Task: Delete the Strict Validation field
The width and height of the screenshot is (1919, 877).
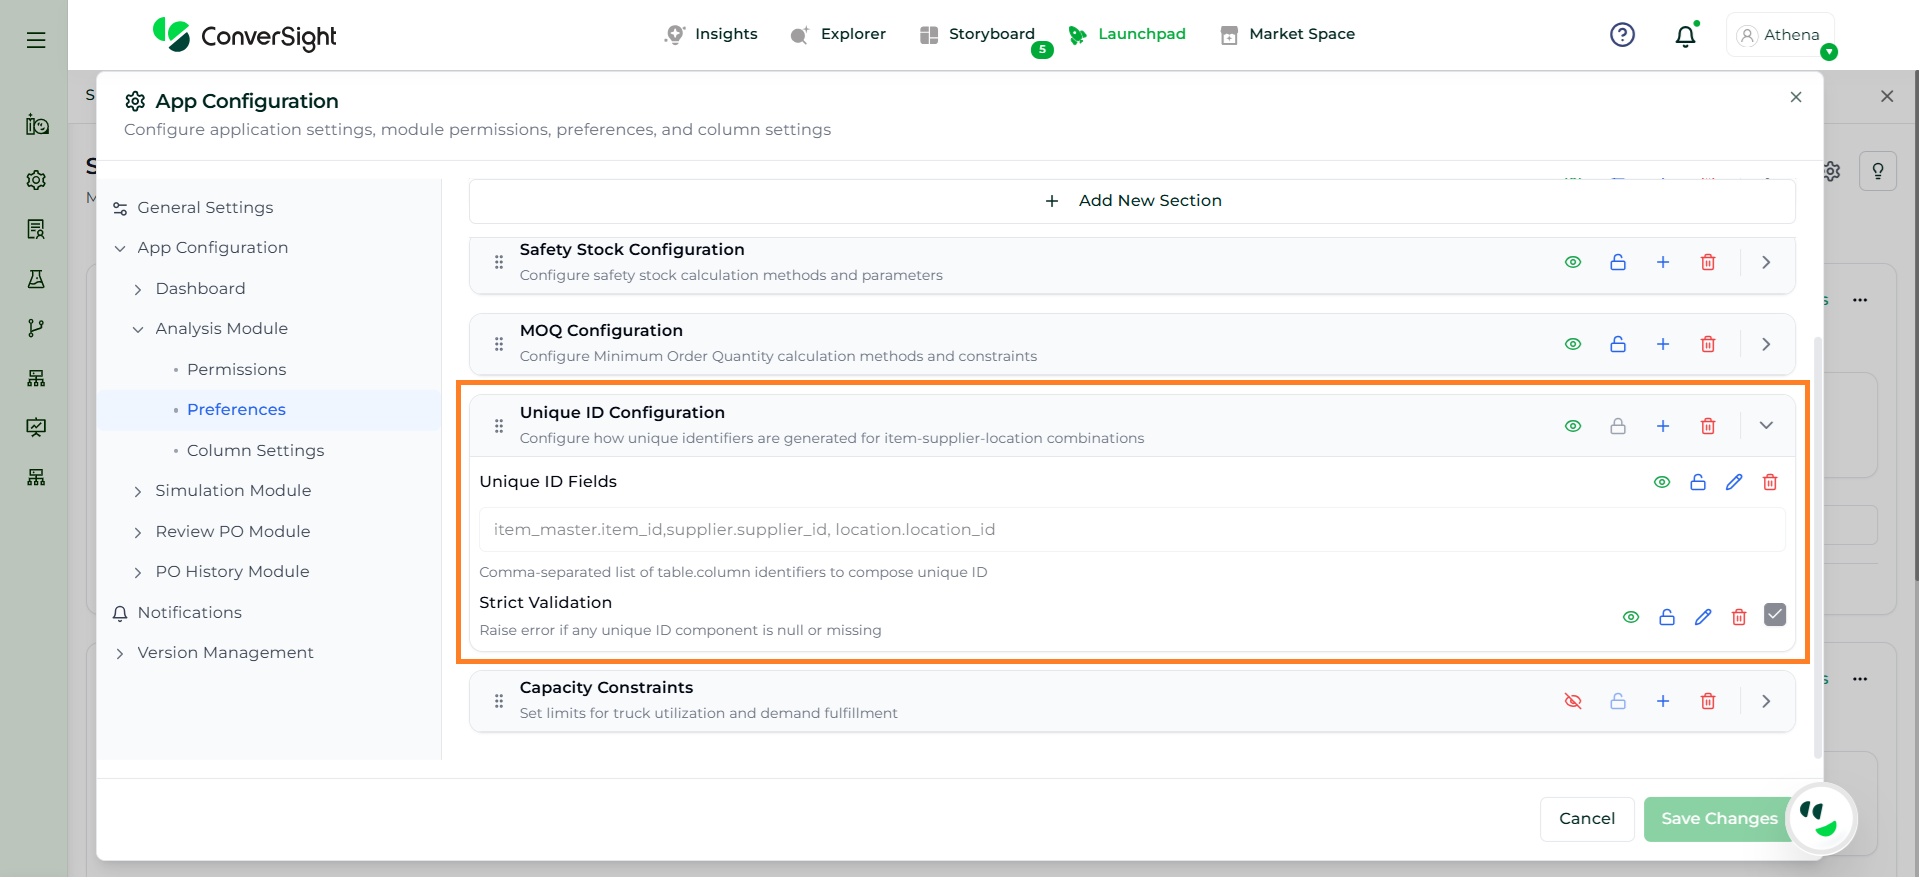Action: coord(1739,617)
